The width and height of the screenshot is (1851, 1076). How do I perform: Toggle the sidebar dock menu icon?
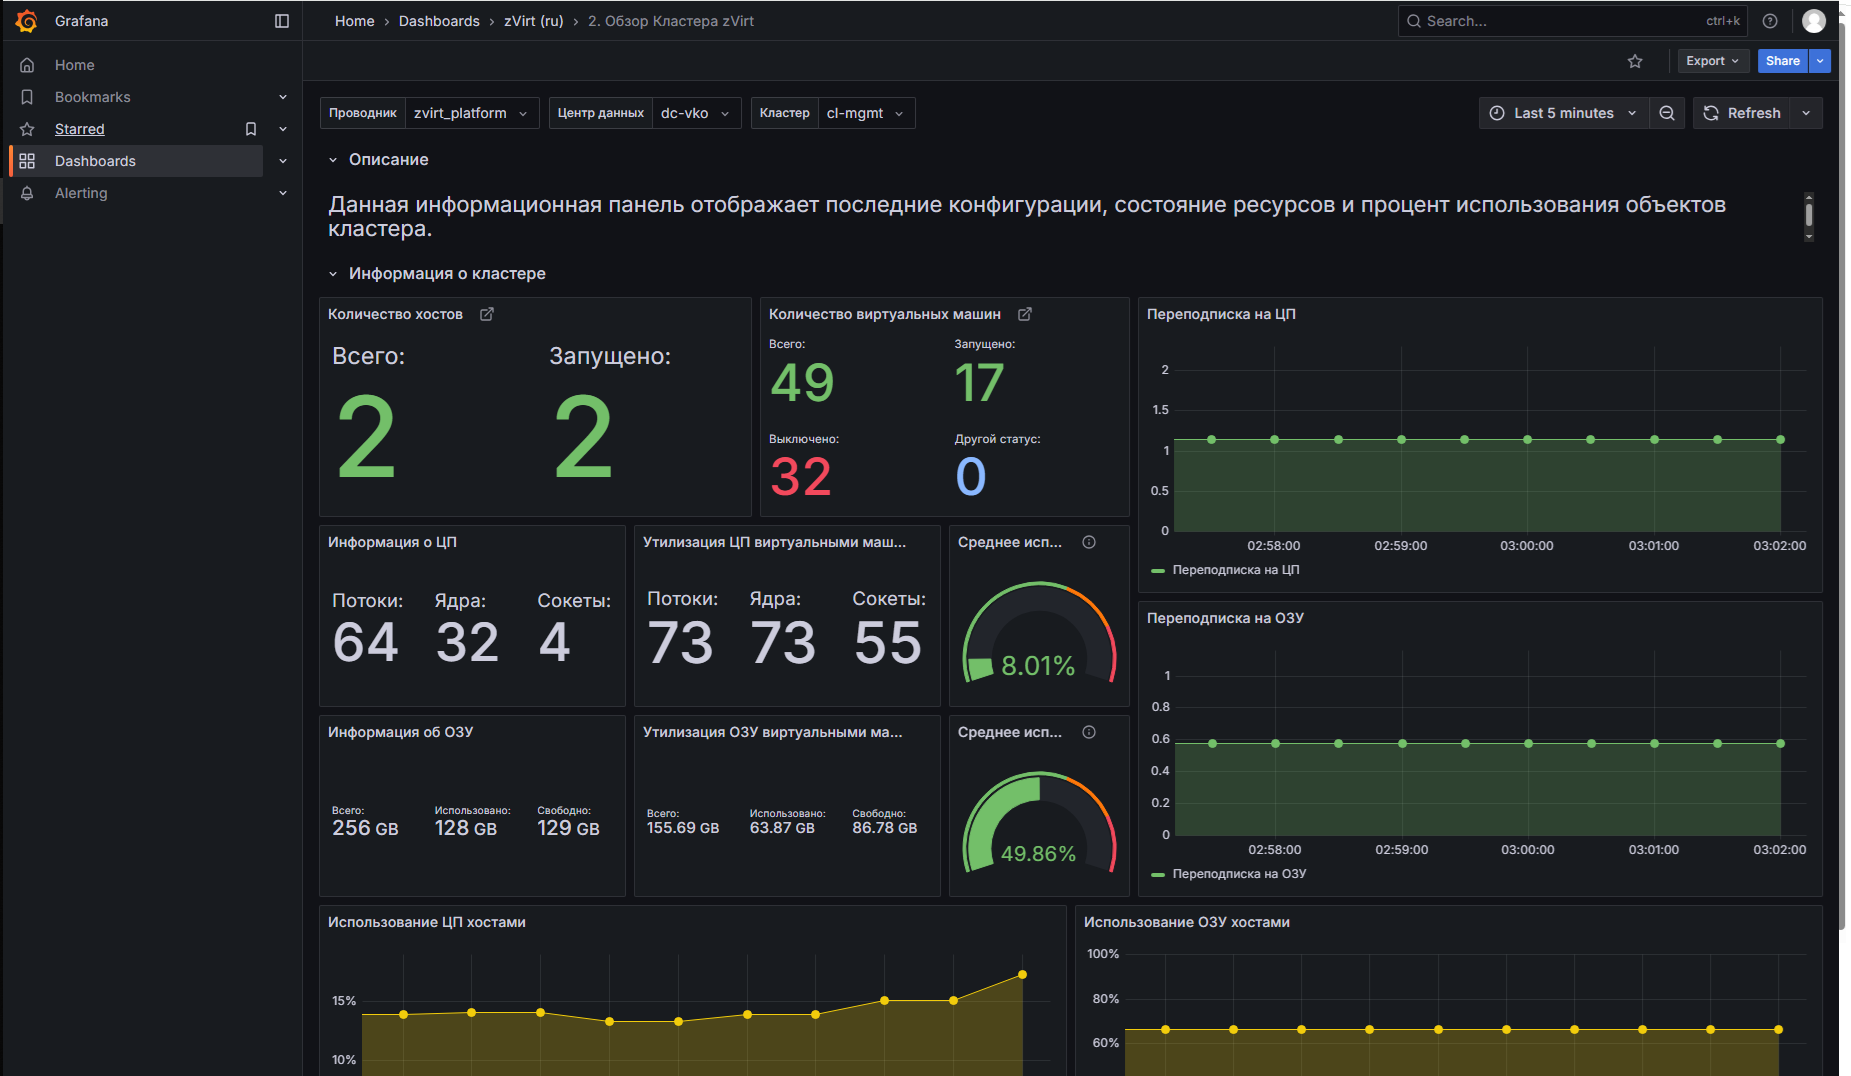coord(282,21)
